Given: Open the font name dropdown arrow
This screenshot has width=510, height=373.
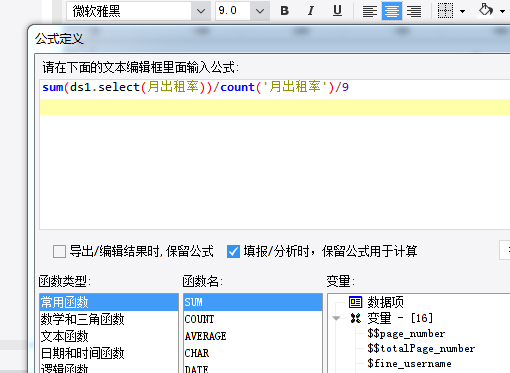Looking at the screenshot, I should pos(201,11).
